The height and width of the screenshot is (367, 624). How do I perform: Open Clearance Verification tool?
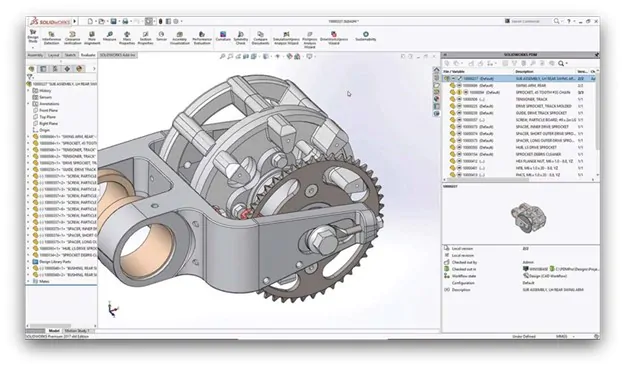point(72,38)
